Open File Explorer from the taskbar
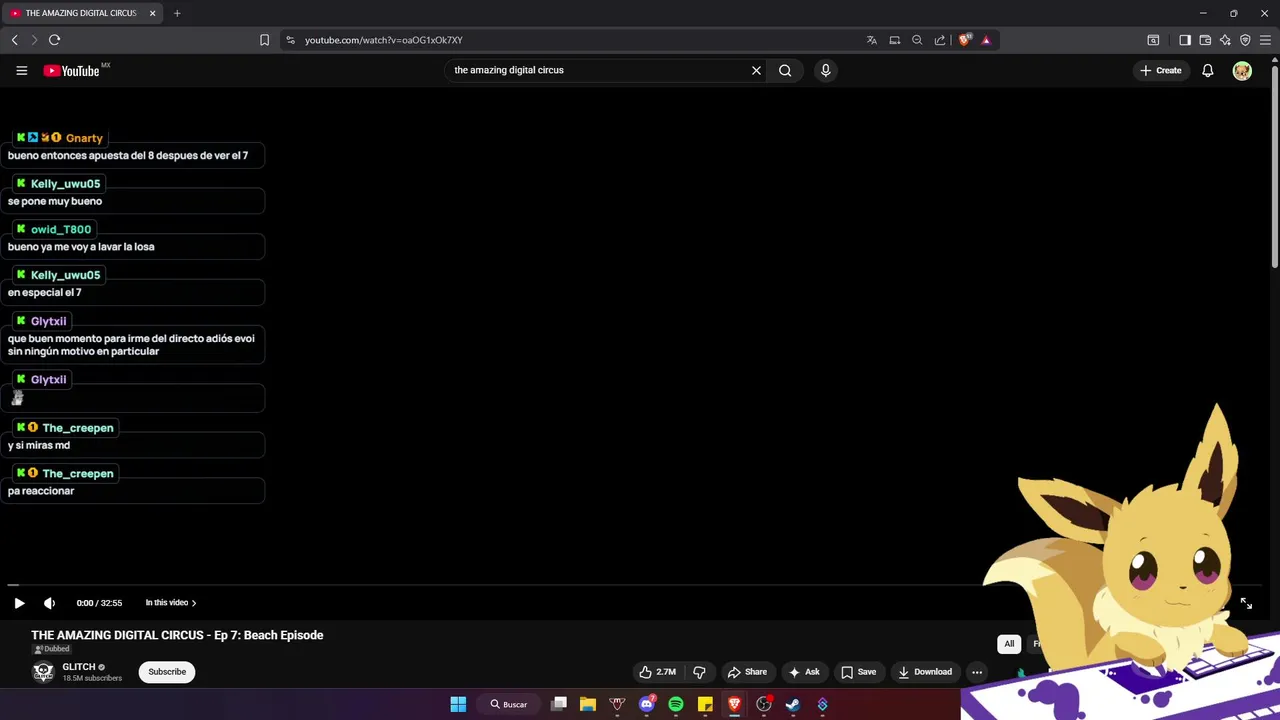The width and height of the screenshot is (1280, 720). click(588, 704)
